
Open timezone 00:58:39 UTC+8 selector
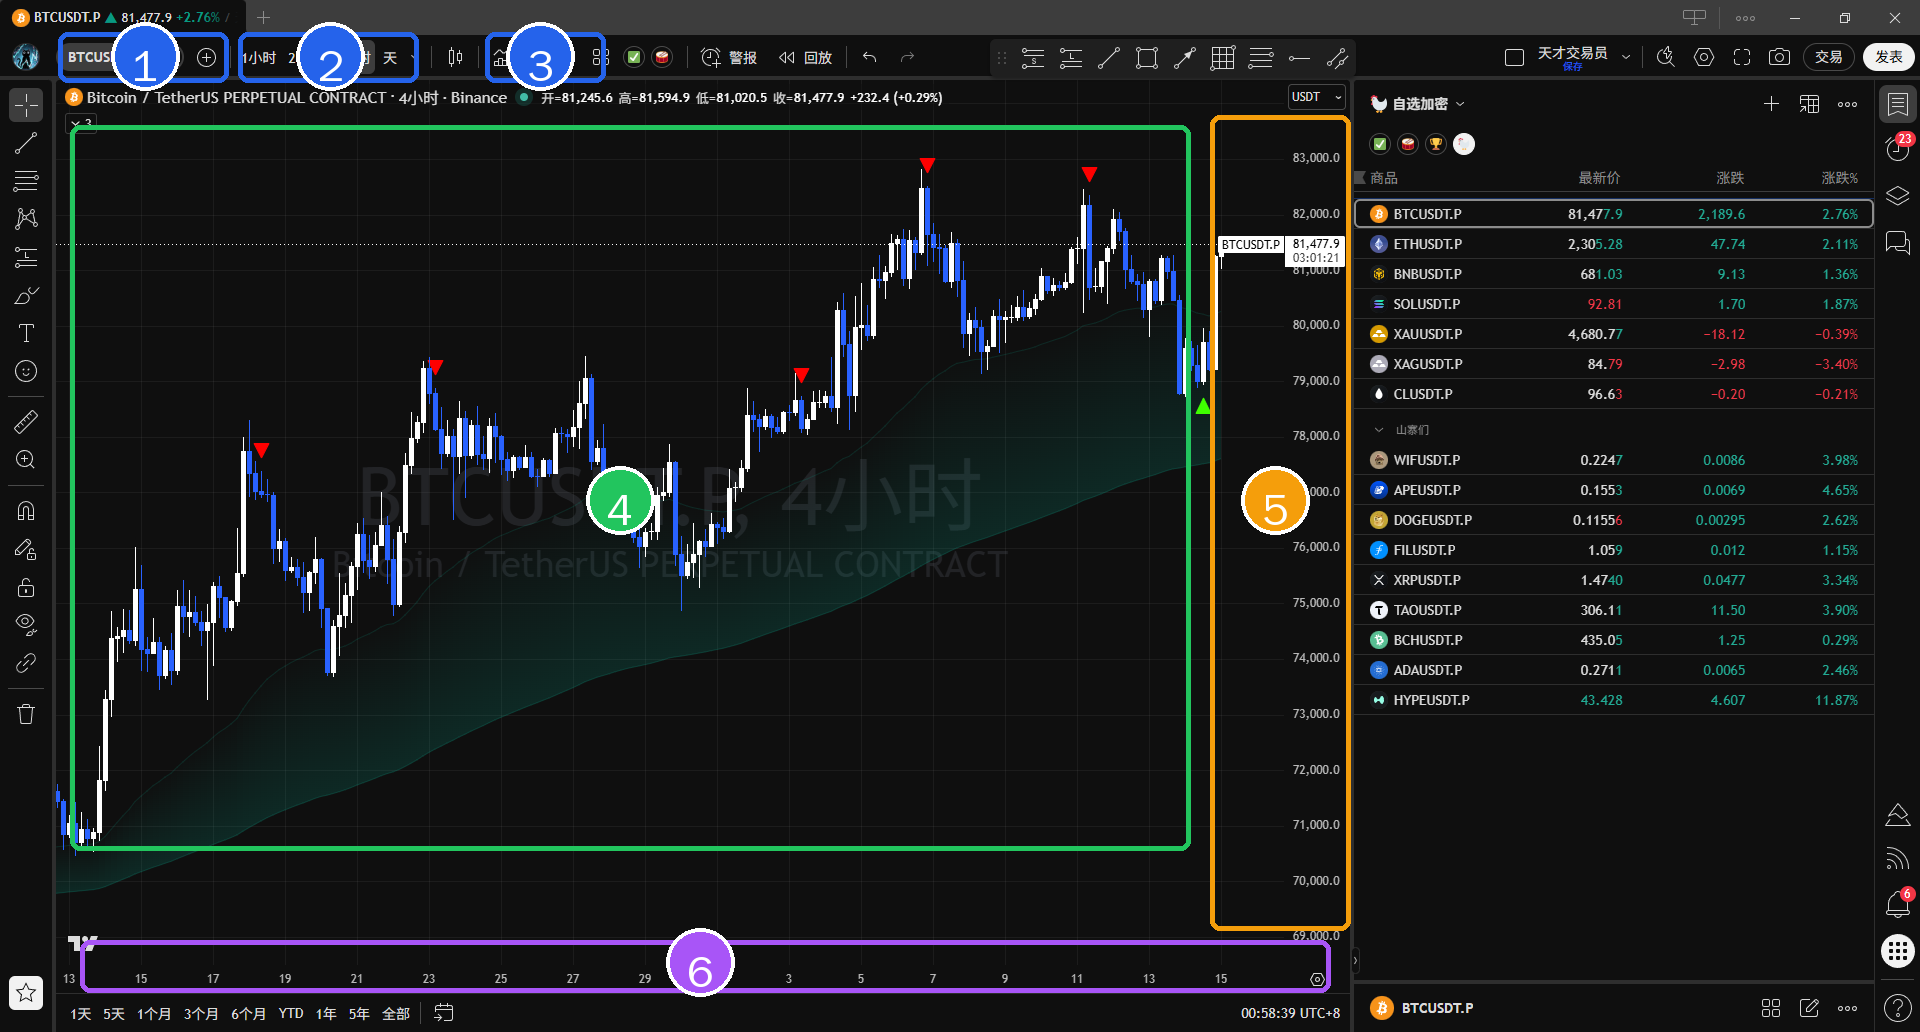[1290, 1013]
